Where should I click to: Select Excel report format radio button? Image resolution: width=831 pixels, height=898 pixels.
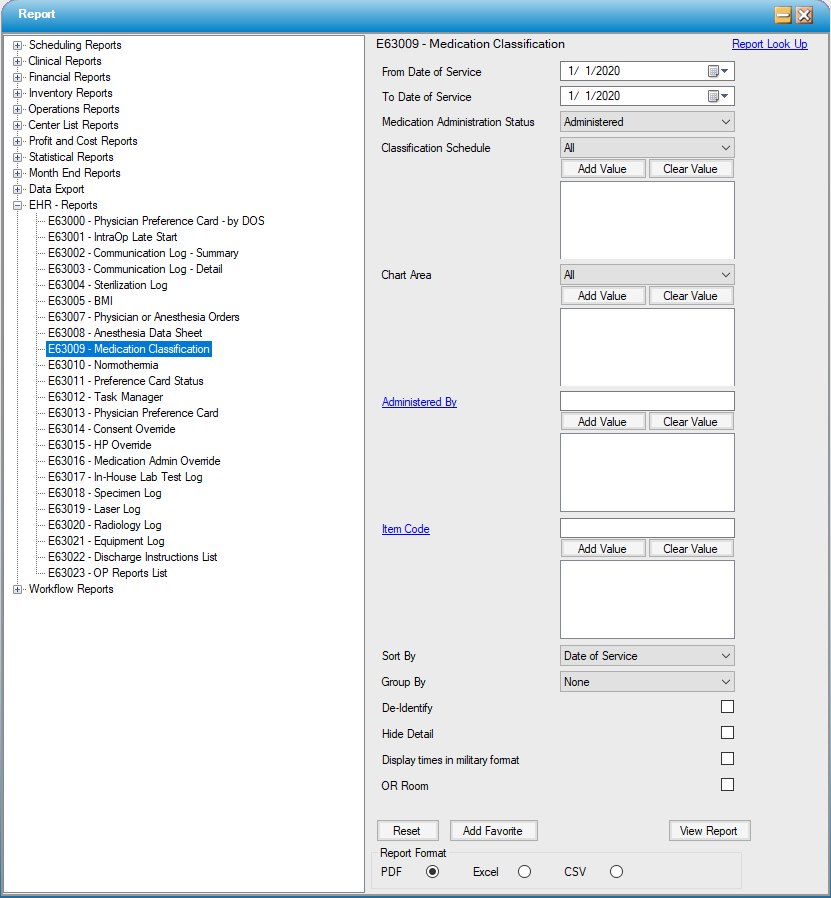524,872
